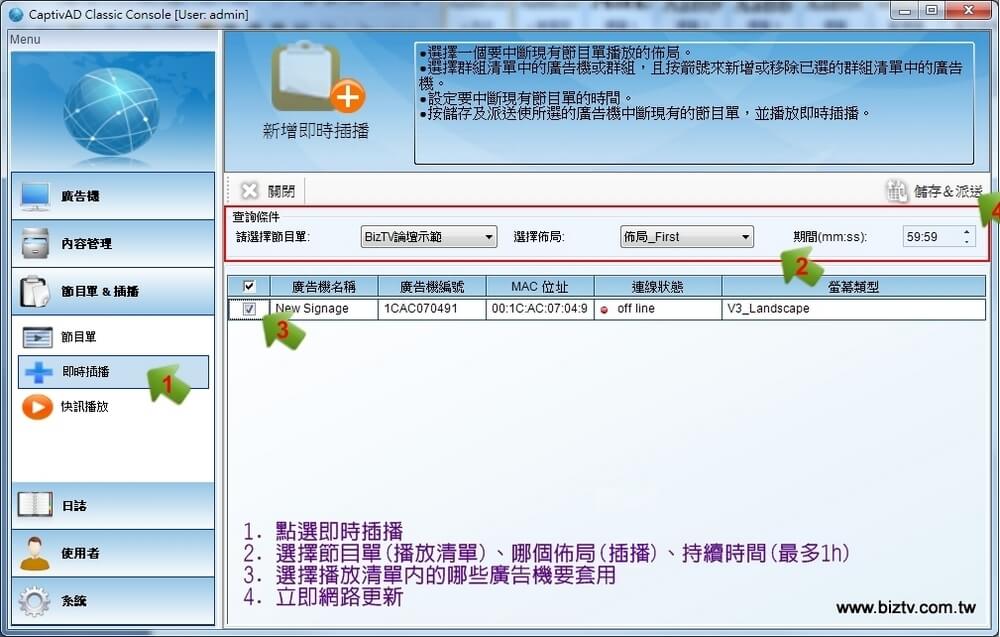Screen dimensions: 1000x637
Task: Decrease duration with the down spinner arrow
Action: 966,242
